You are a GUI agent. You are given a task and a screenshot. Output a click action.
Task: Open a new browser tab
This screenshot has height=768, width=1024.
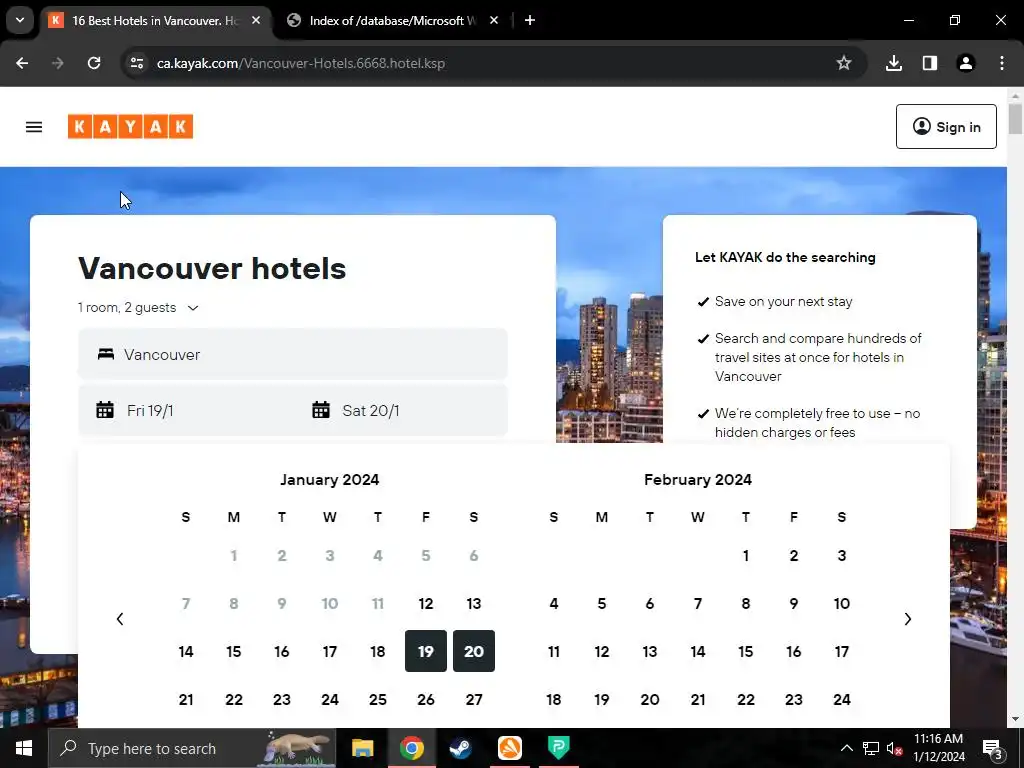coord(530,20)
